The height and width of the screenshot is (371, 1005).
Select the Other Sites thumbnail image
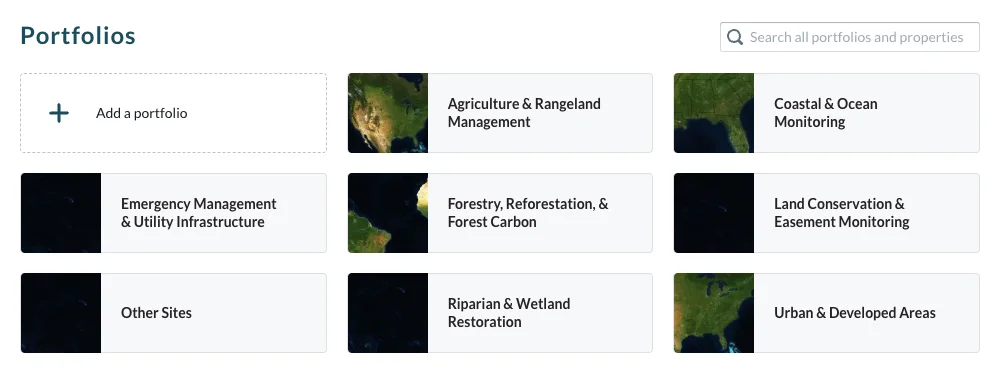click(61, 313)
